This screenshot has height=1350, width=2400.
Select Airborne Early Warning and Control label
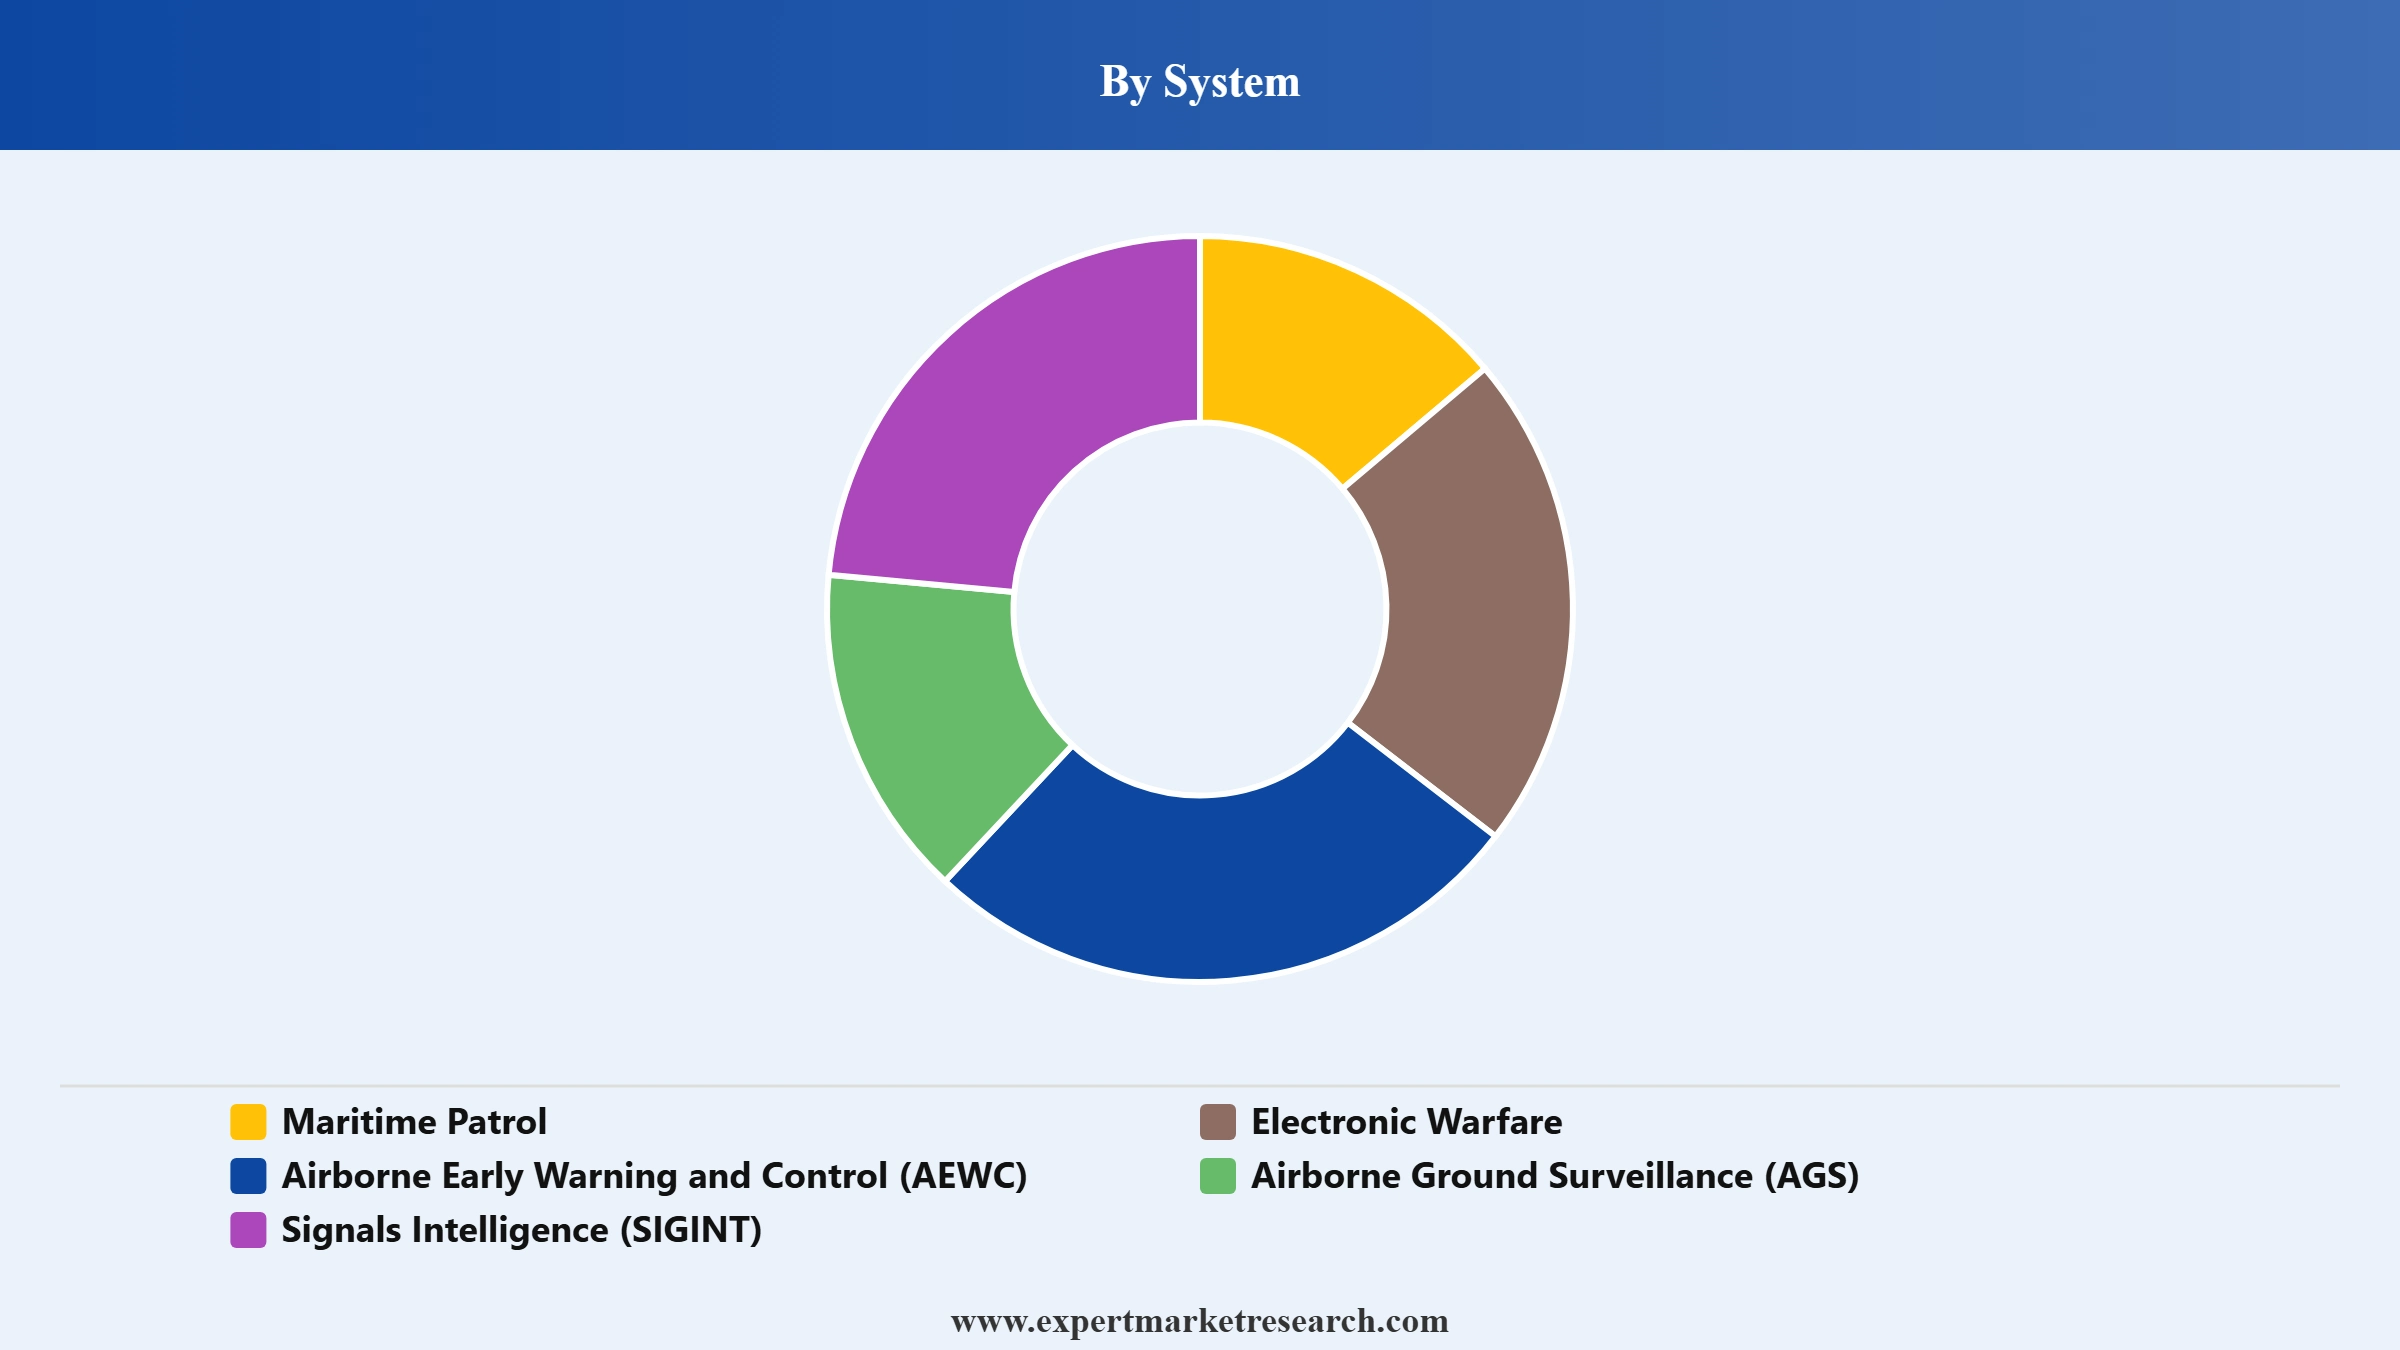[654, 1176]
